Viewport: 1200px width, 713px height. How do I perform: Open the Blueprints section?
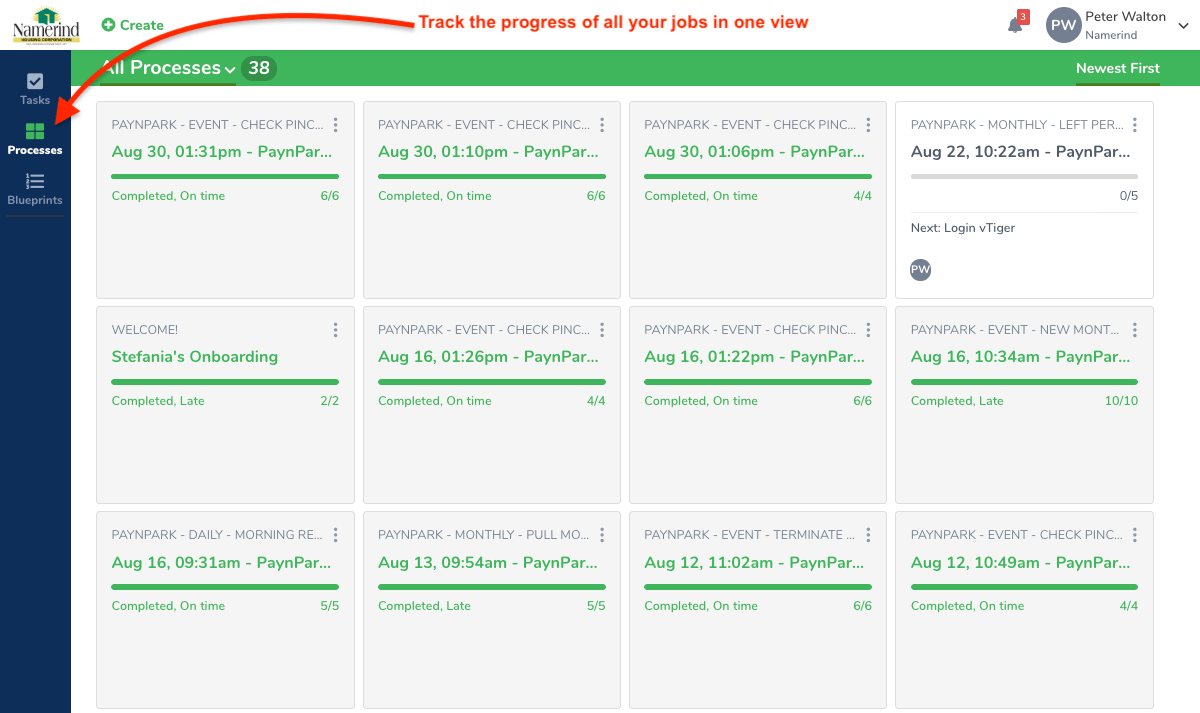coord(35,190)
